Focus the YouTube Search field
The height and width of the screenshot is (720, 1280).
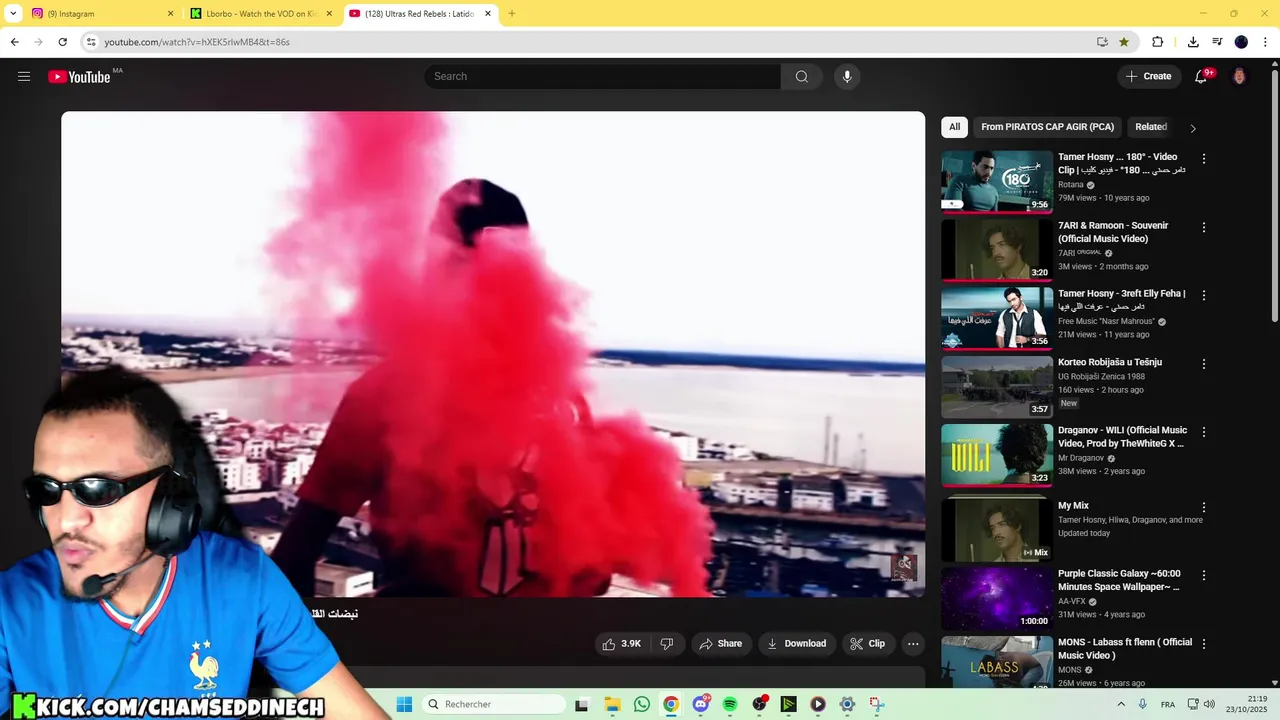point(603,76)
